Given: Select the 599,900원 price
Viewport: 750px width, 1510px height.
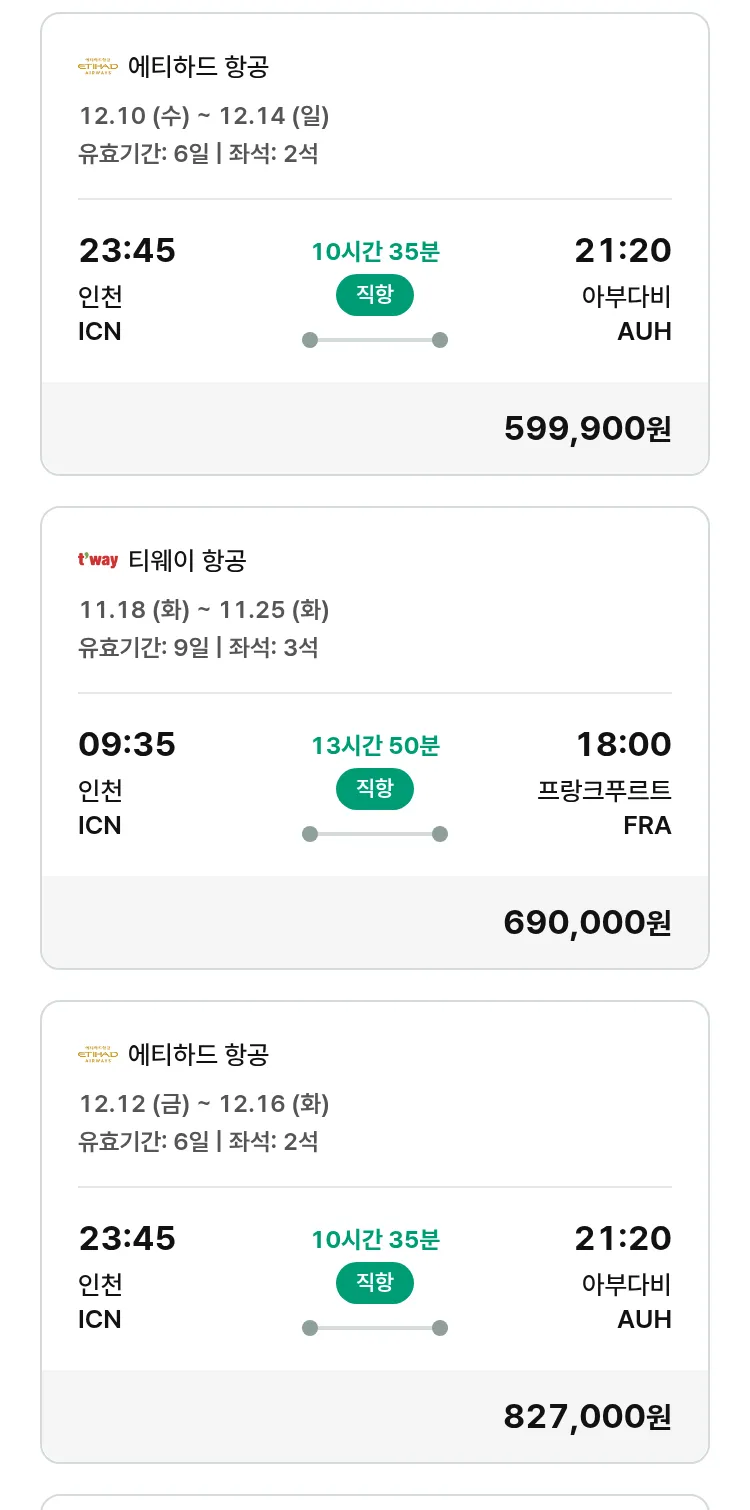Looking at the screenshot, I should [x=587, y=428].
